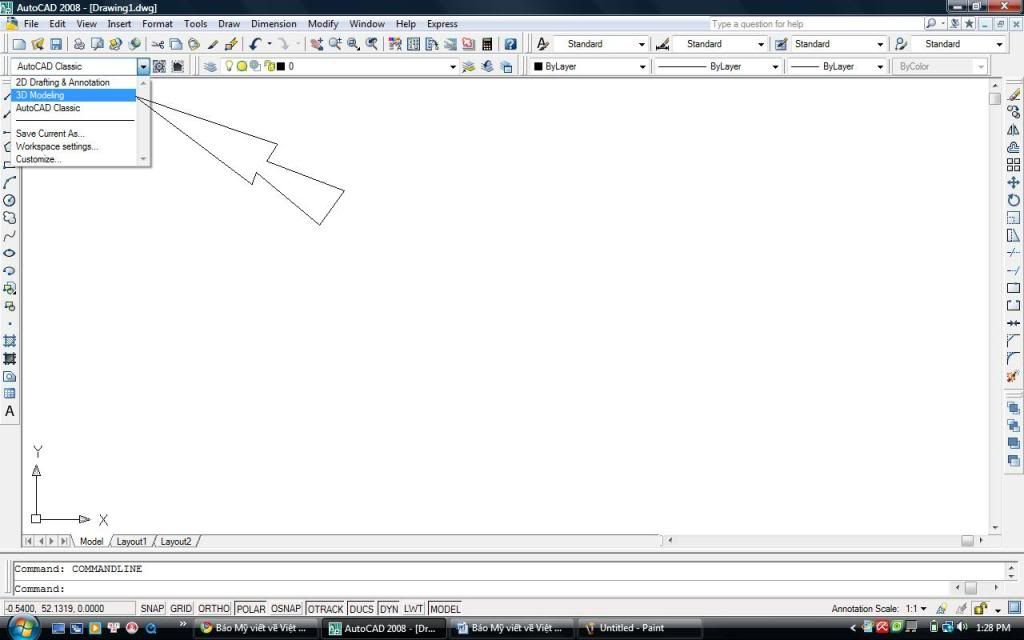
Task: Open the lineweight ByLayer dropdown
Action: tap(880, 67)
